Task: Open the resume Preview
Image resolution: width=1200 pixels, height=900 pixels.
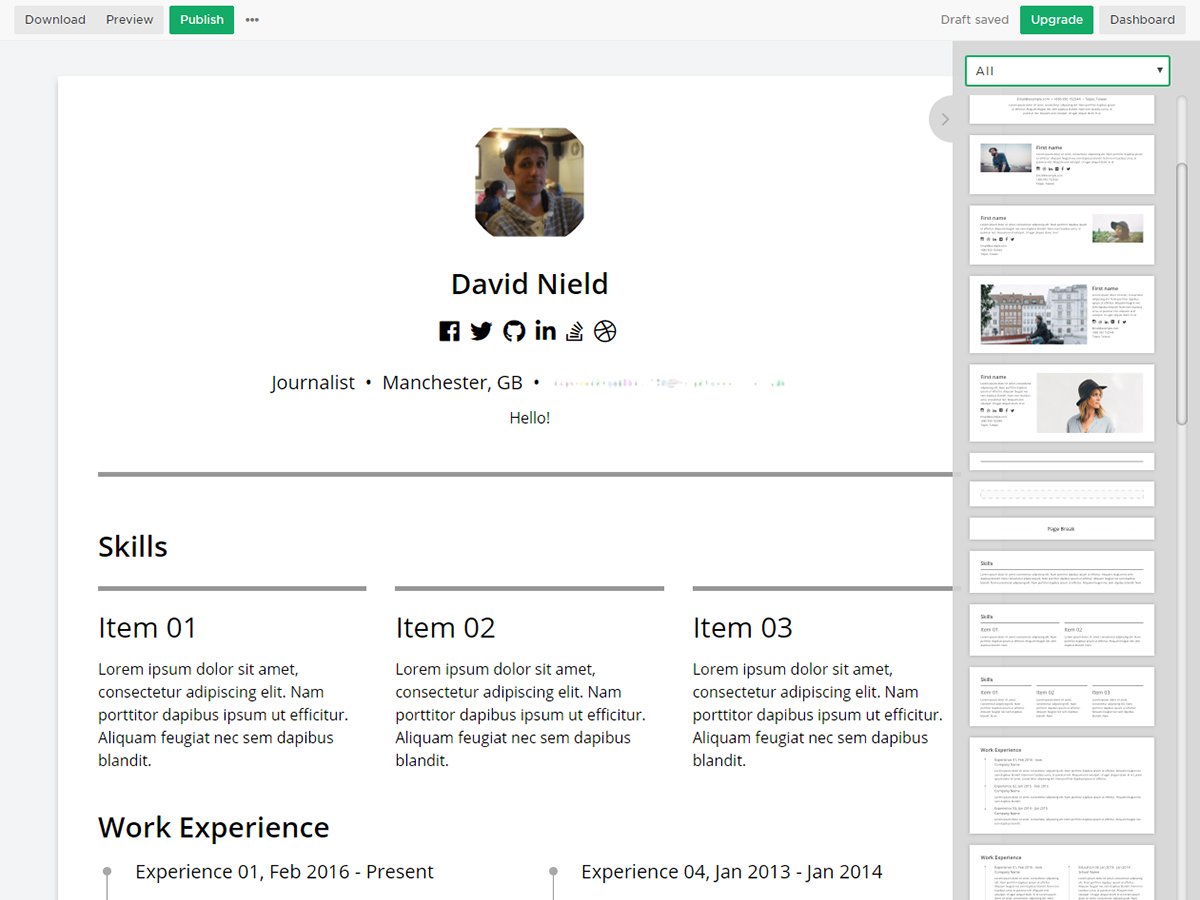Action: click(x=130, y=20)
